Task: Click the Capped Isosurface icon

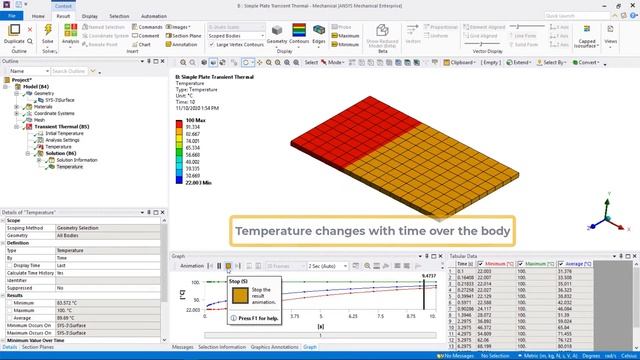Action: pyautogui.click(x=587, y=30)
